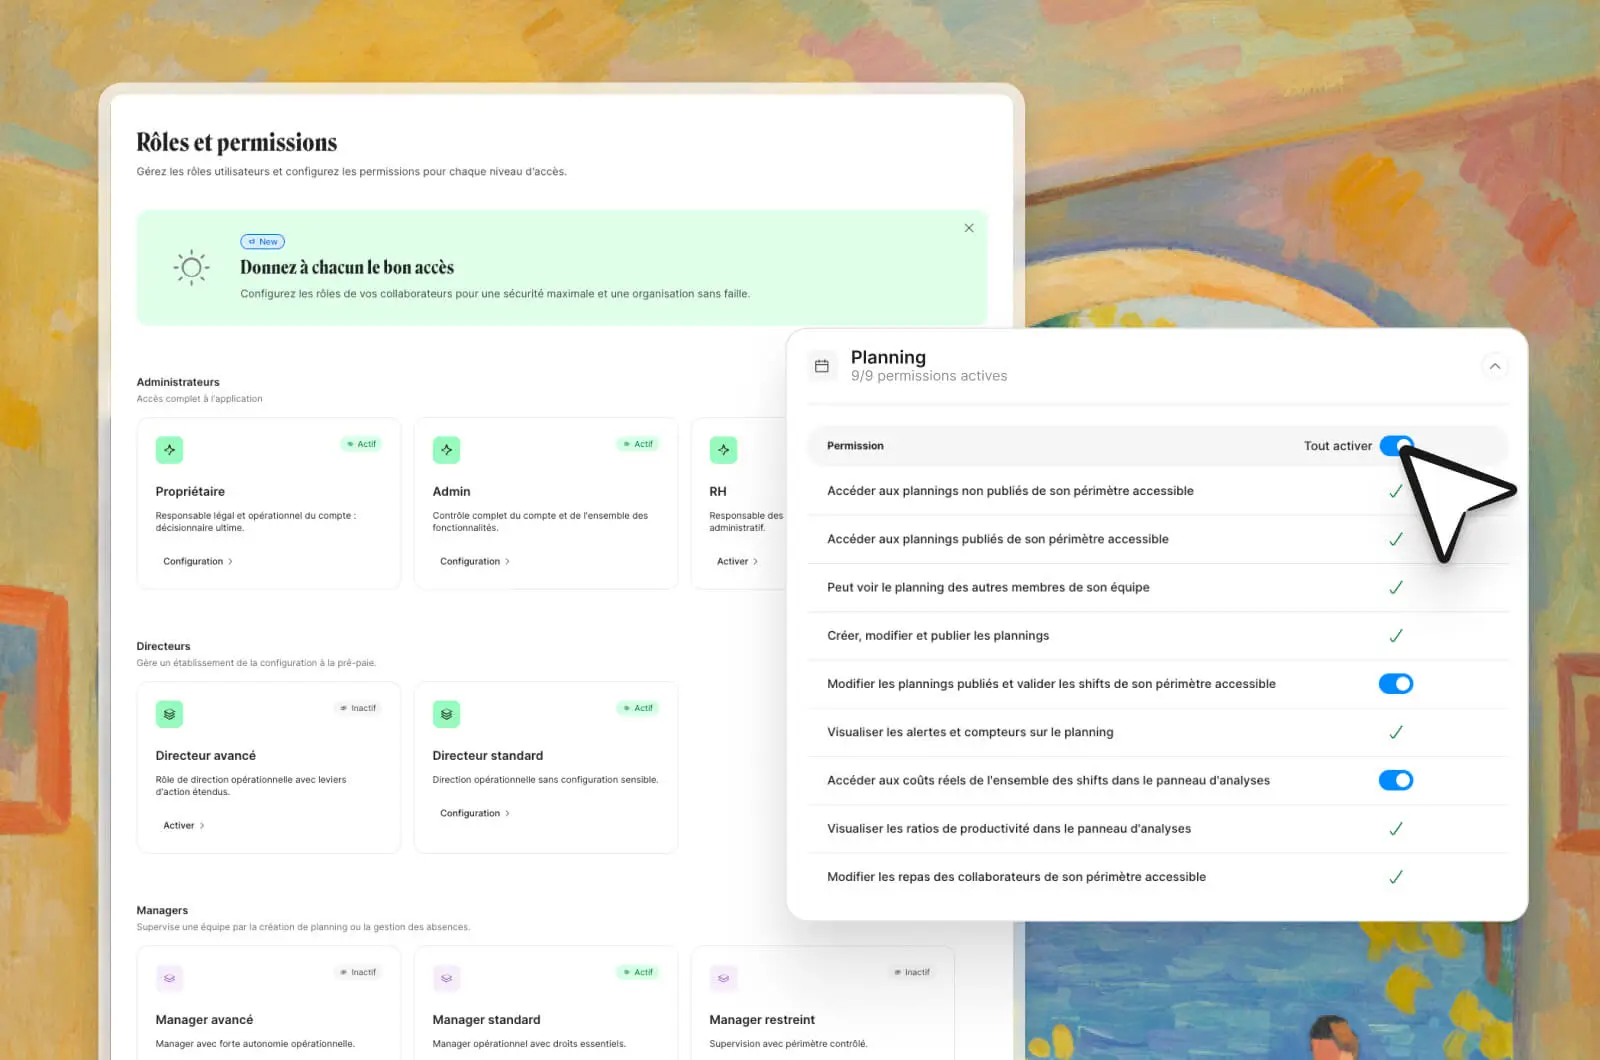Click the Manager avancé role icon
This screenshot has height=1060, width=1600.
pos(170,978)
